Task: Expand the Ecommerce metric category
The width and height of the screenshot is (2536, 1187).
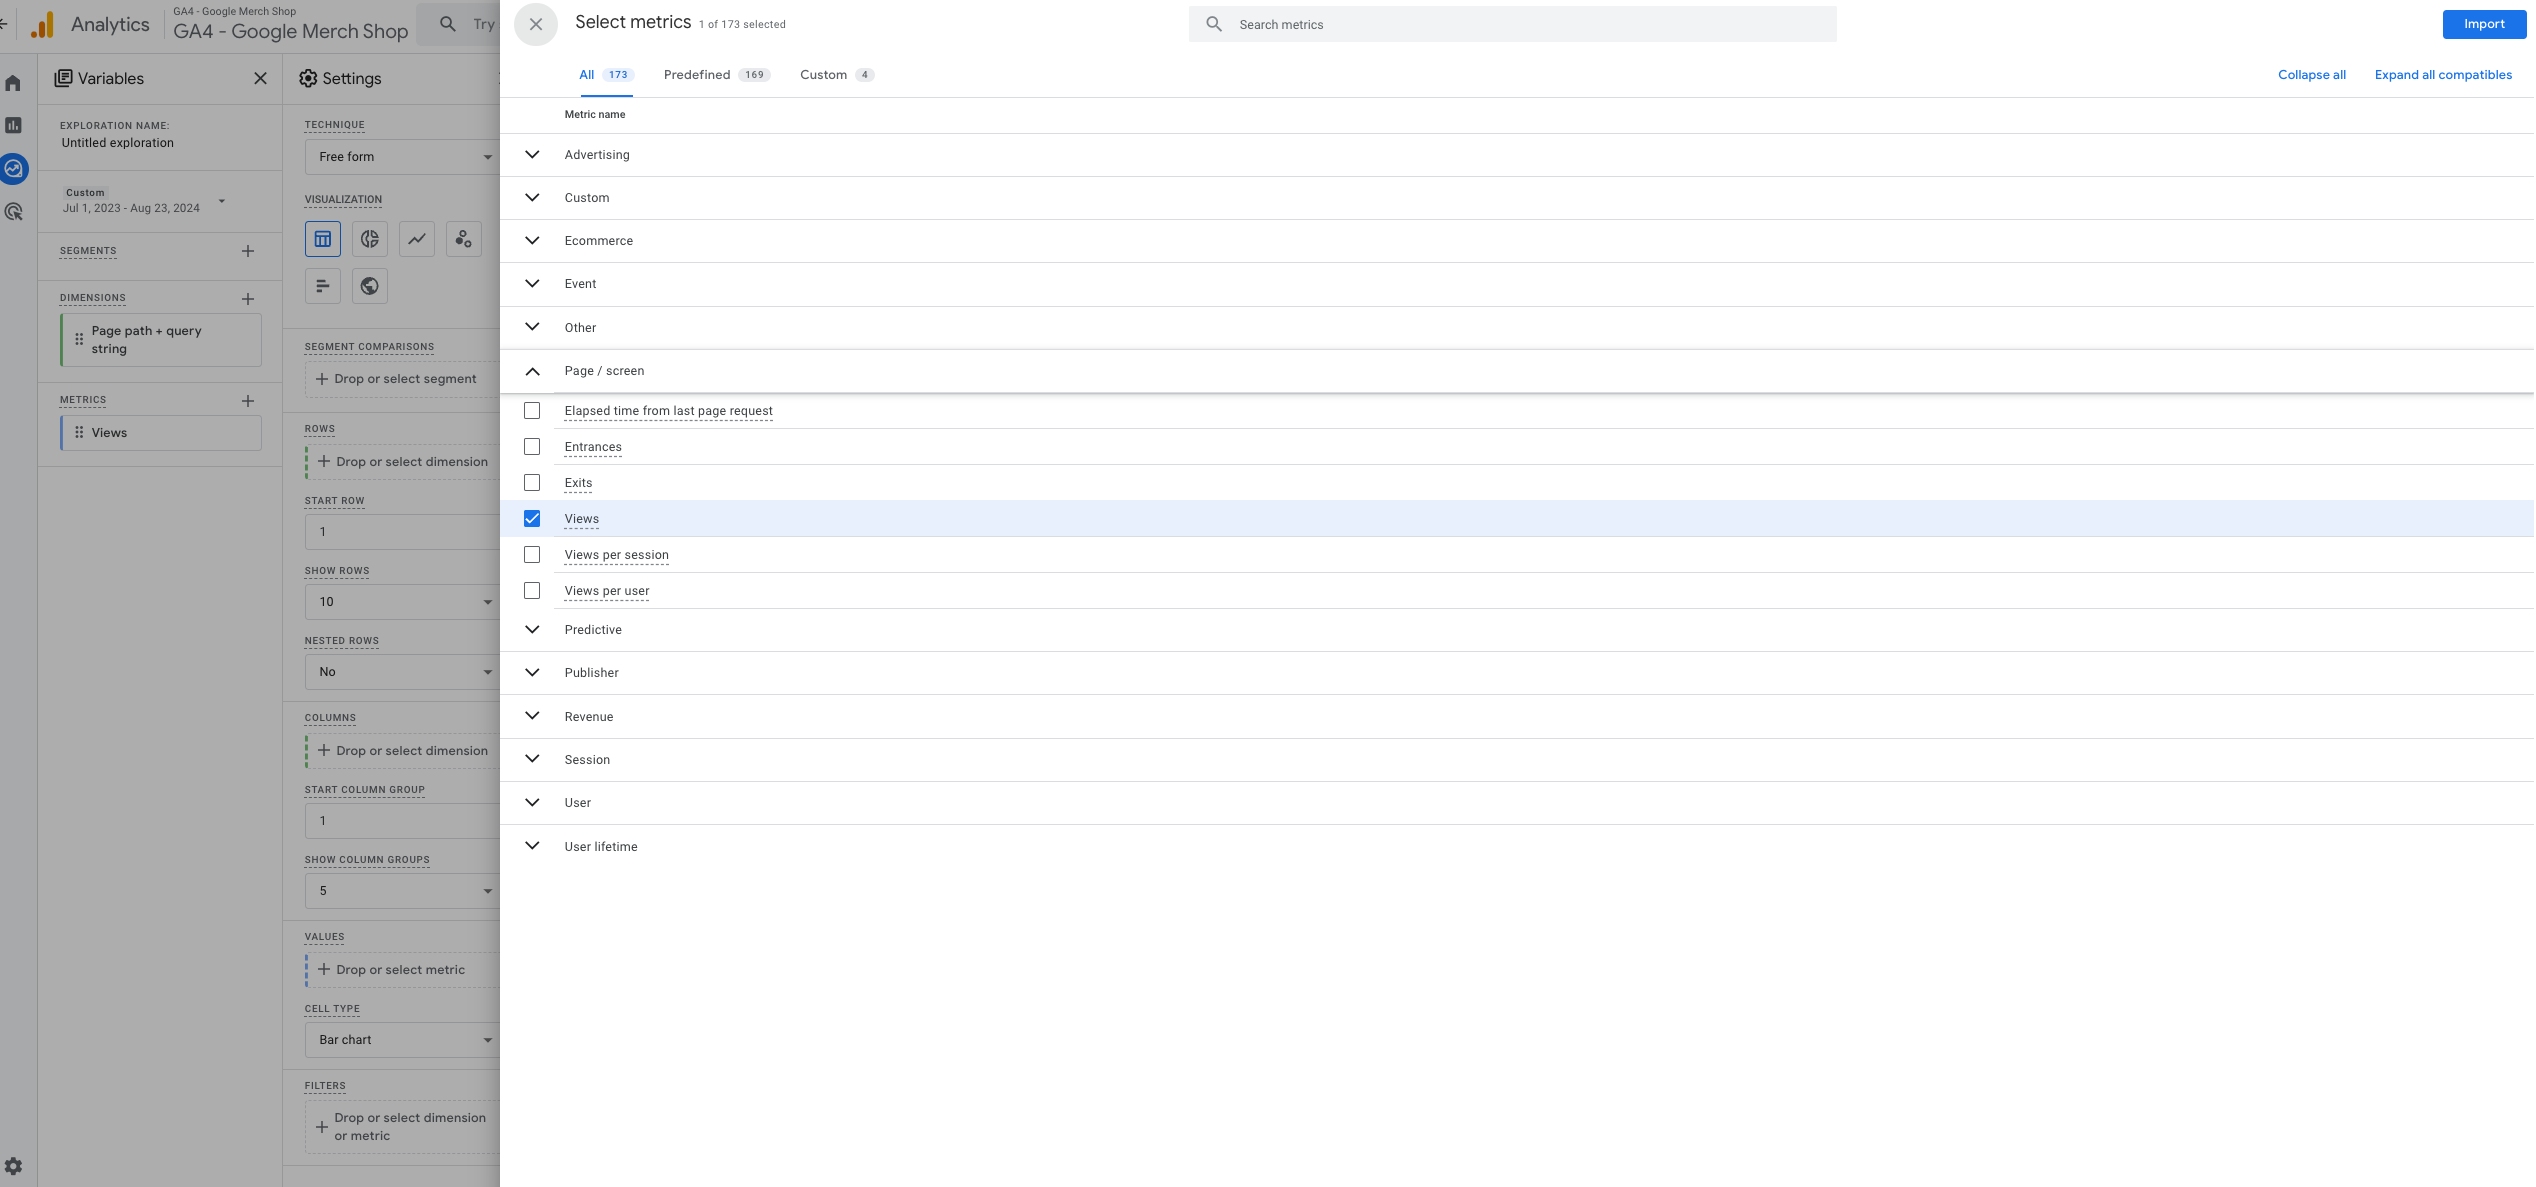Action: pyautogui.click(x=532, y=241)
